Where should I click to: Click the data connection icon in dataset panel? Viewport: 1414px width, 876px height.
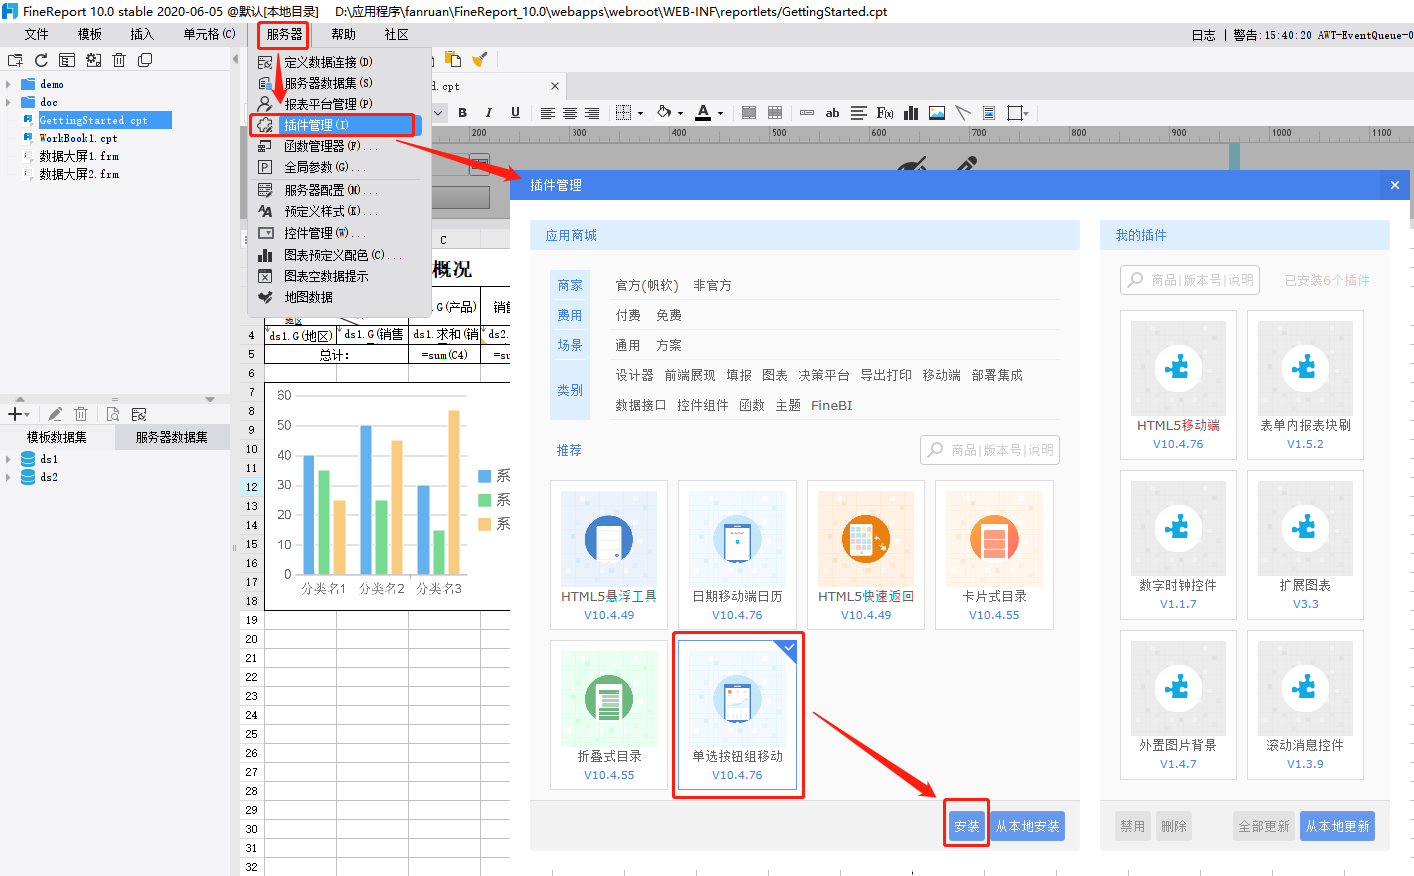coord(139,414)
